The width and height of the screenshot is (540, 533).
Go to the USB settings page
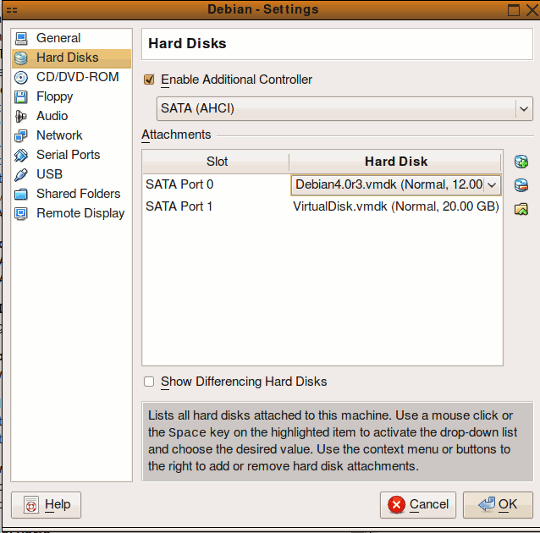(72, 174)
